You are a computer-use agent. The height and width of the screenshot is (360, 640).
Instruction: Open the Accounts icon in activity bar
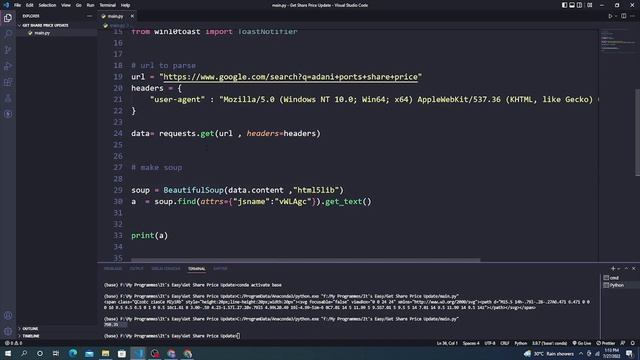point(8,316)
